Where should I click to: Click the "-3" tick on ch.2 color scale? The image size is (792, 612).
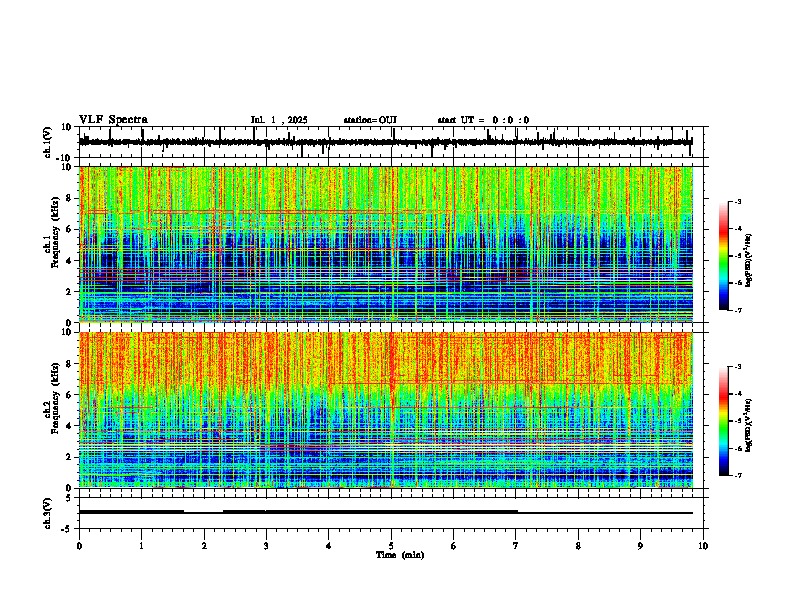coord(737,367)
